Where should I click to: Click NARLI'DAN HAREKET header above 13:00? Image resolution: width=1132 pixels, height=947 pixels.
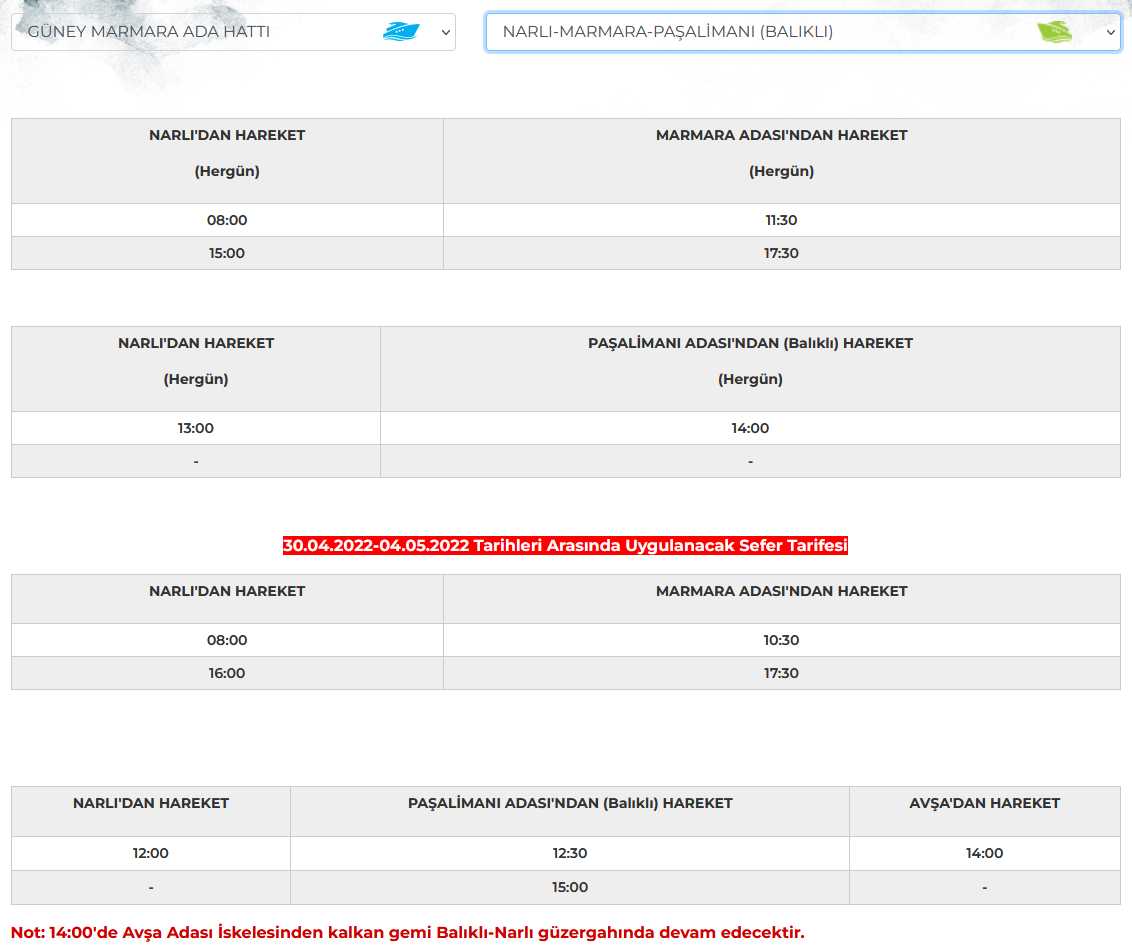pyautogui.click(x=196, y=343)
